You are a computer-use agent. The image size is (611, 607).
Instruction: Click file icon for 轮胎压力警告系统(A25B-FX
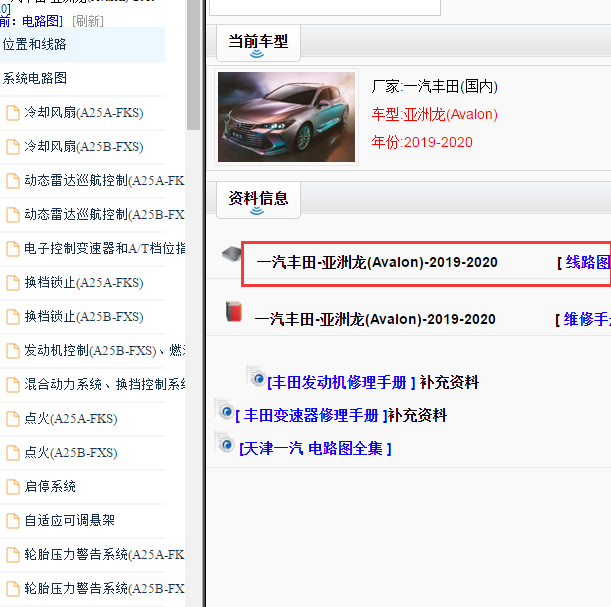point(13,589)
